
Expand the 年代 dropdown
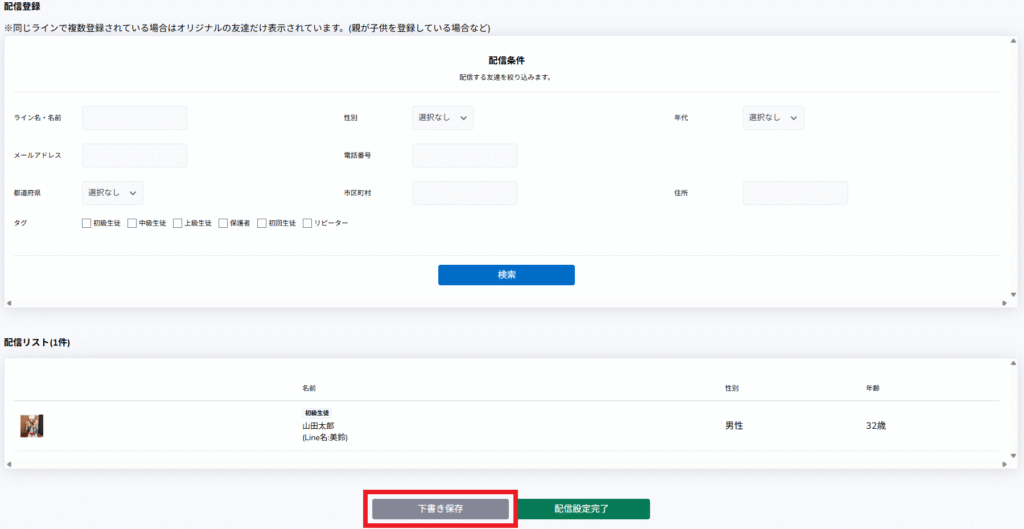[773, 118]
